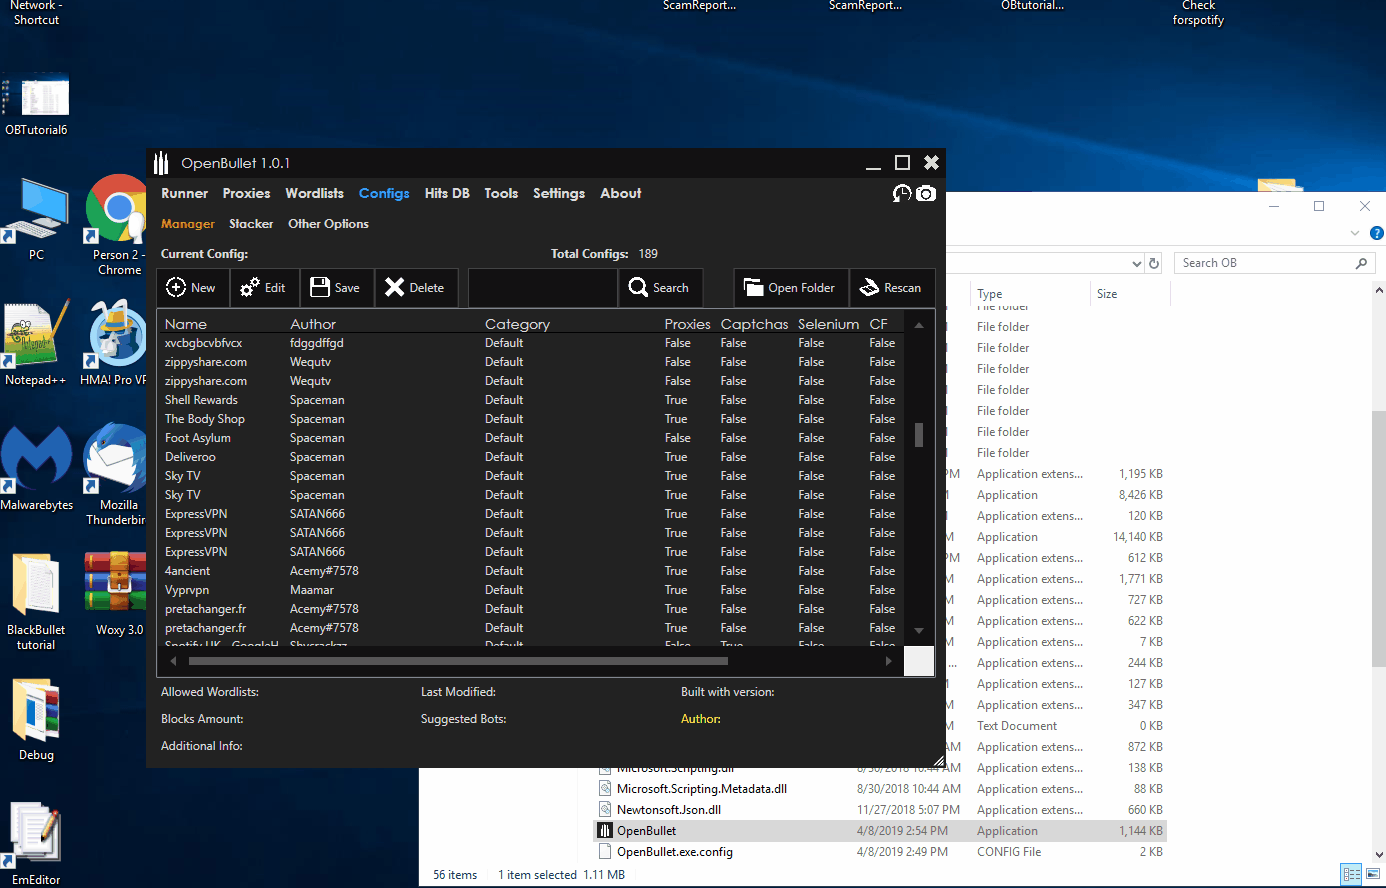Select OpenBullet.exe.config file in Explorer
This screenshot has width=1386, height=888.
[x=880, y=852]
